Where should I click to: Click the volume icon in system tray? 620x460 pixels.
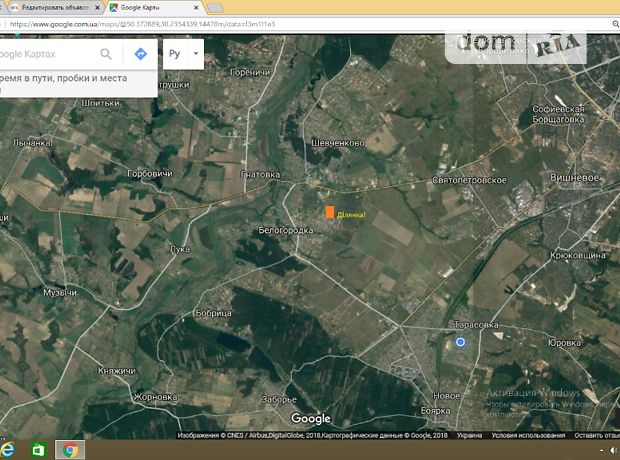click(x=614, y=451)
